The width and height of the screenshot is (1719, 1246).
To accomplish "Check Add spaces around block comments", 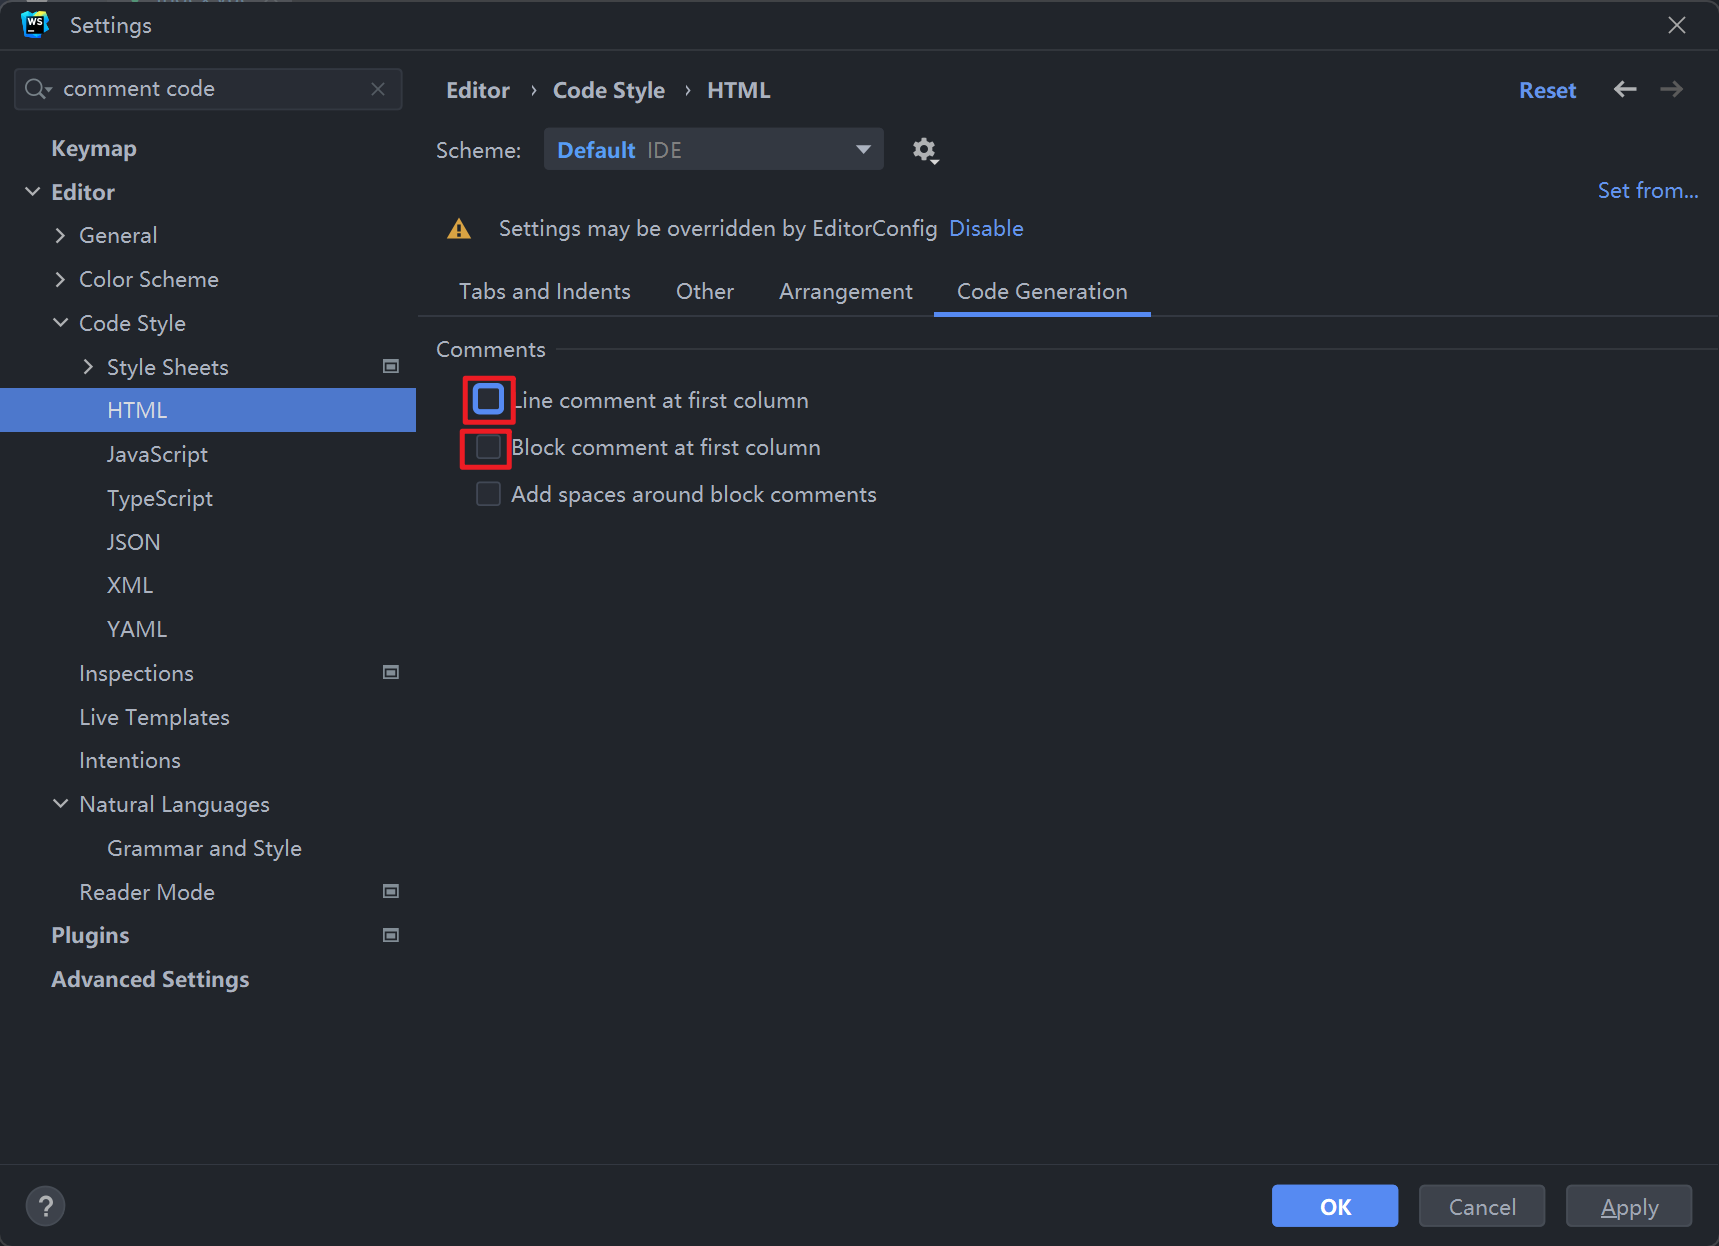I will (488, 495).
